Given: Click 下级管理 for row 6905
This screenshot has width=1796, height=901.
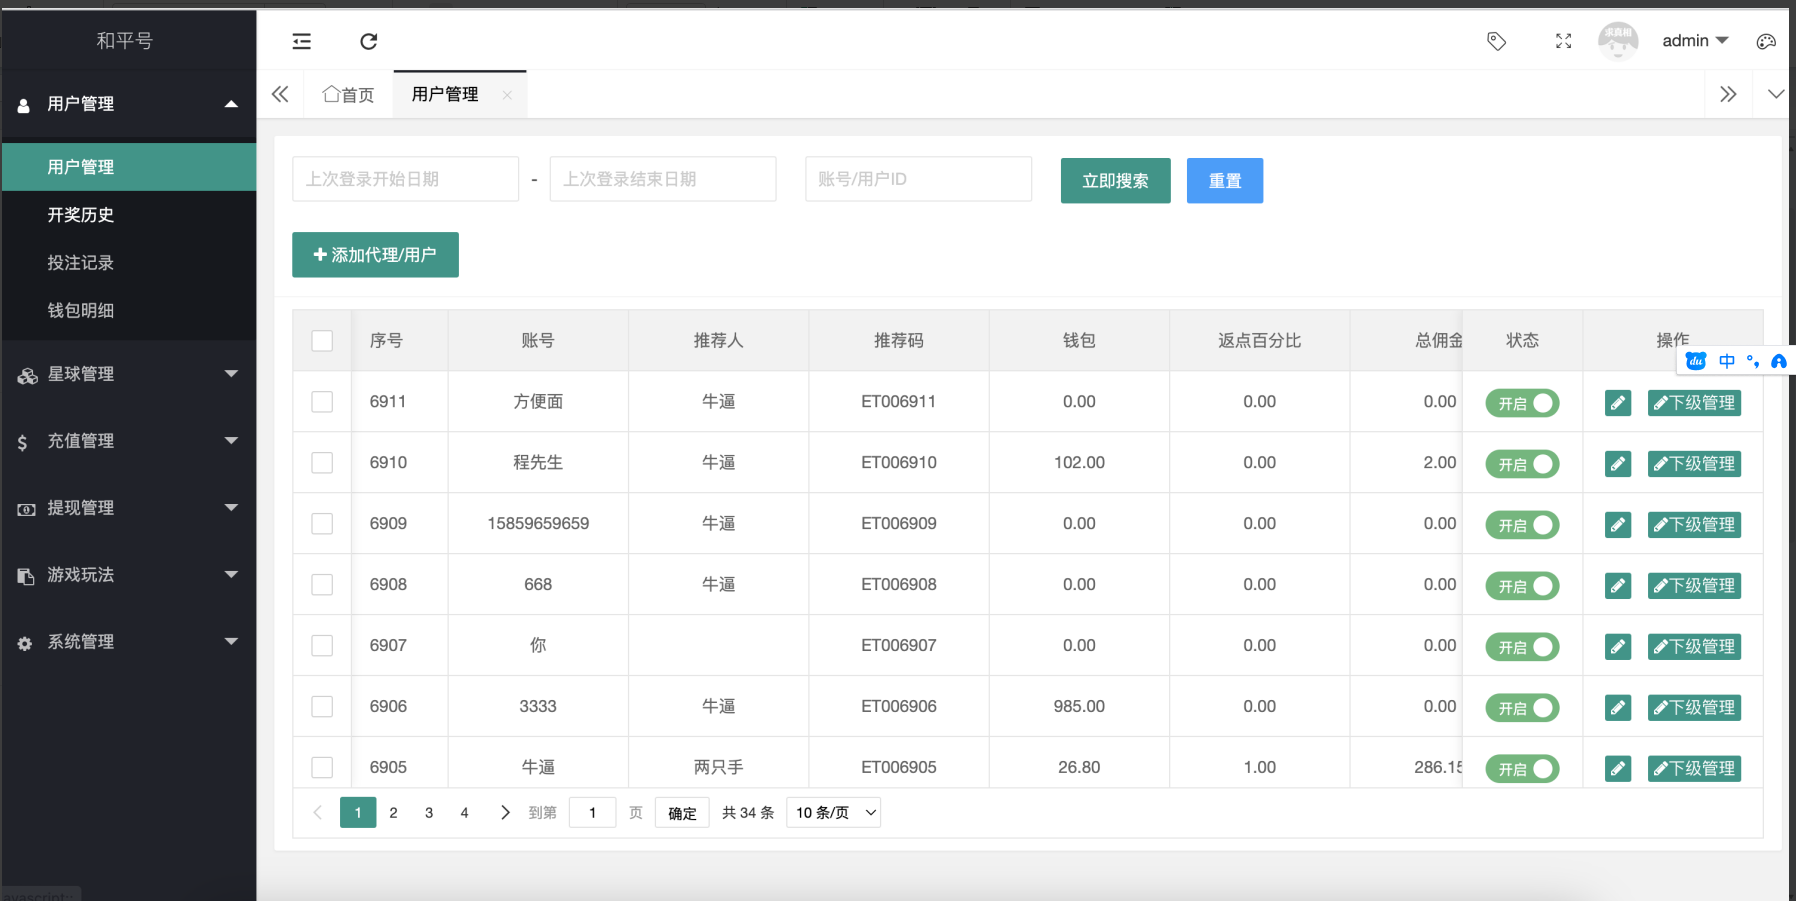Looking at the screenshot, I should 1694,769.
